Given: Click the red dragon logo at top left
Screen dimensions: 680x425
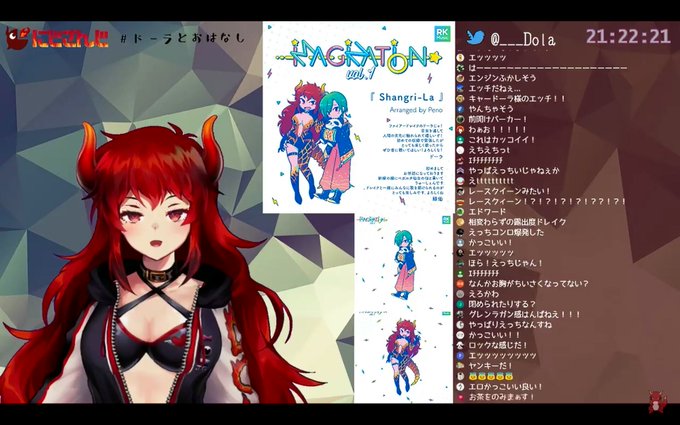Looking at the screenshot, I should pyautogui.click(x=17, y=38).
